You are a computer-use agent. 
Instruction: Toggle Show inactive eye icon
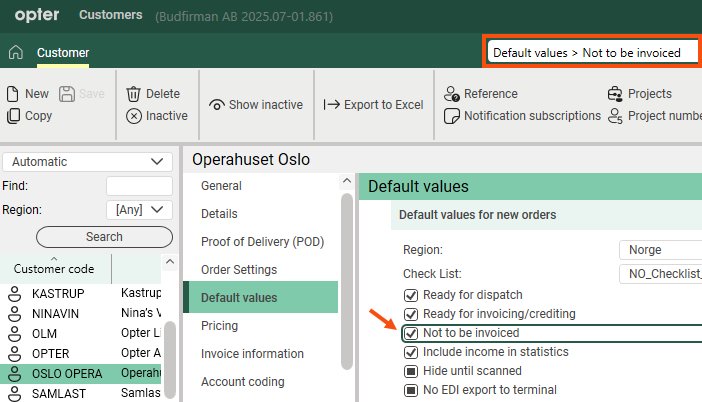217,105
